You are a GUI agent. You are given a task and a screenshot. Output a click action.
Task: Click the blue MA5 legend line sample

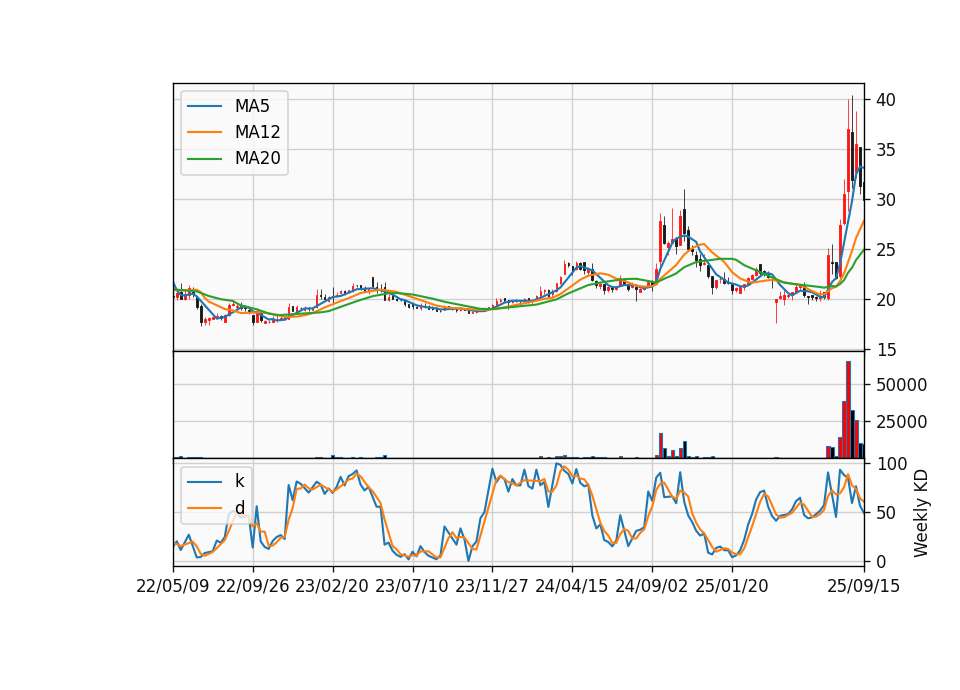pyautogui.click(x=204, y=106)
